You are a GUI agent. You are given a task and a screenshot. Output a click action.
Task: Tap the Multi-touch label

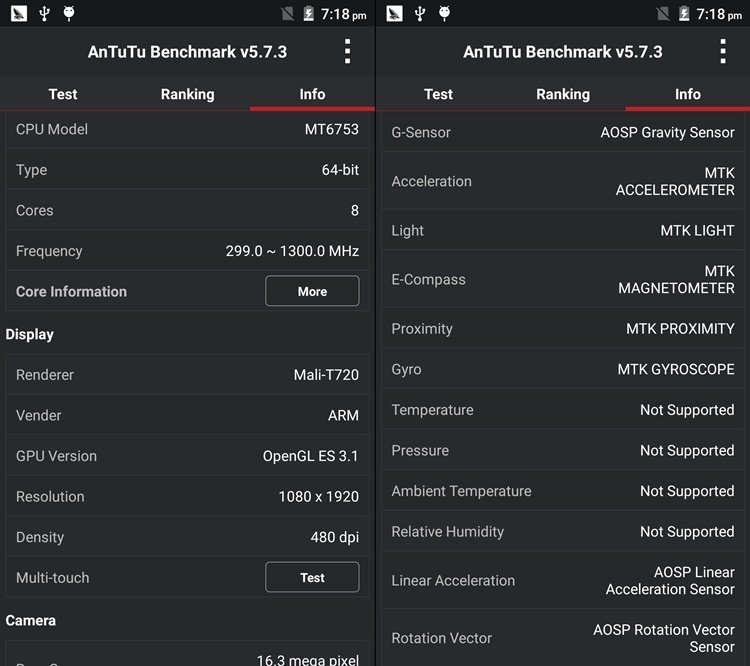[53, 577]
